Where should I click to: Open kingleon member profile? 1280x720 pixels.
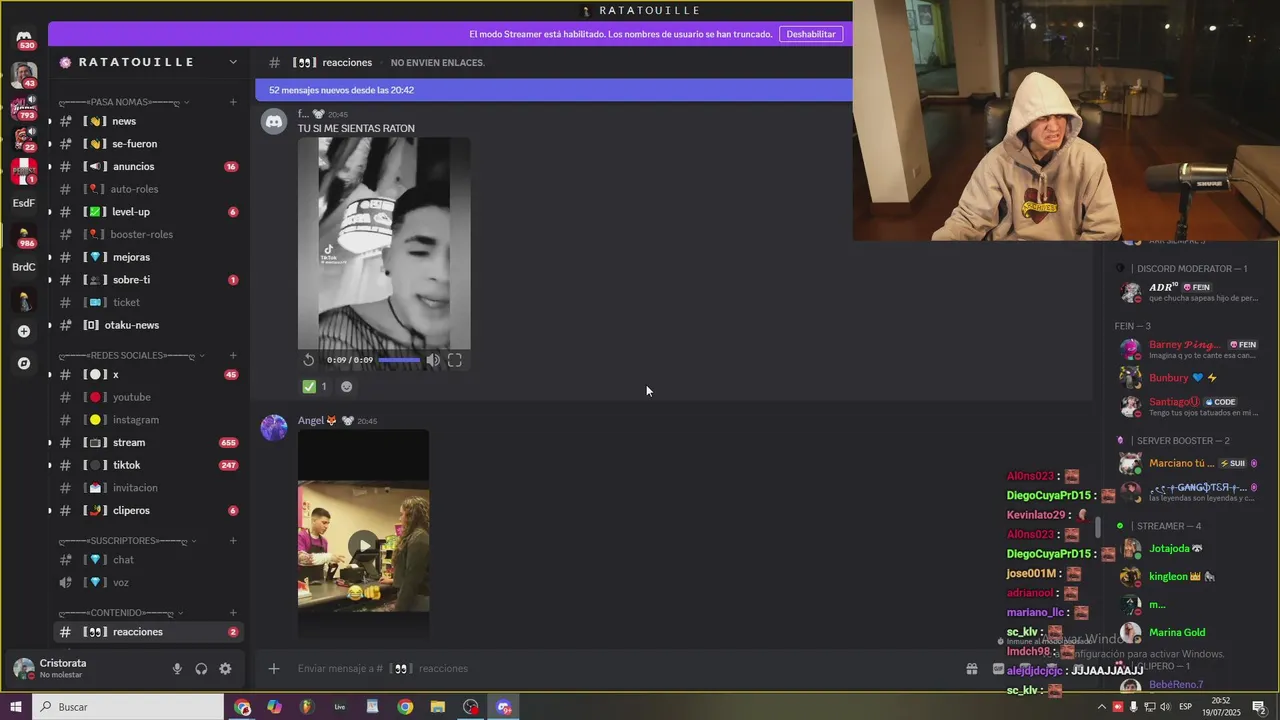point(1170,576)
